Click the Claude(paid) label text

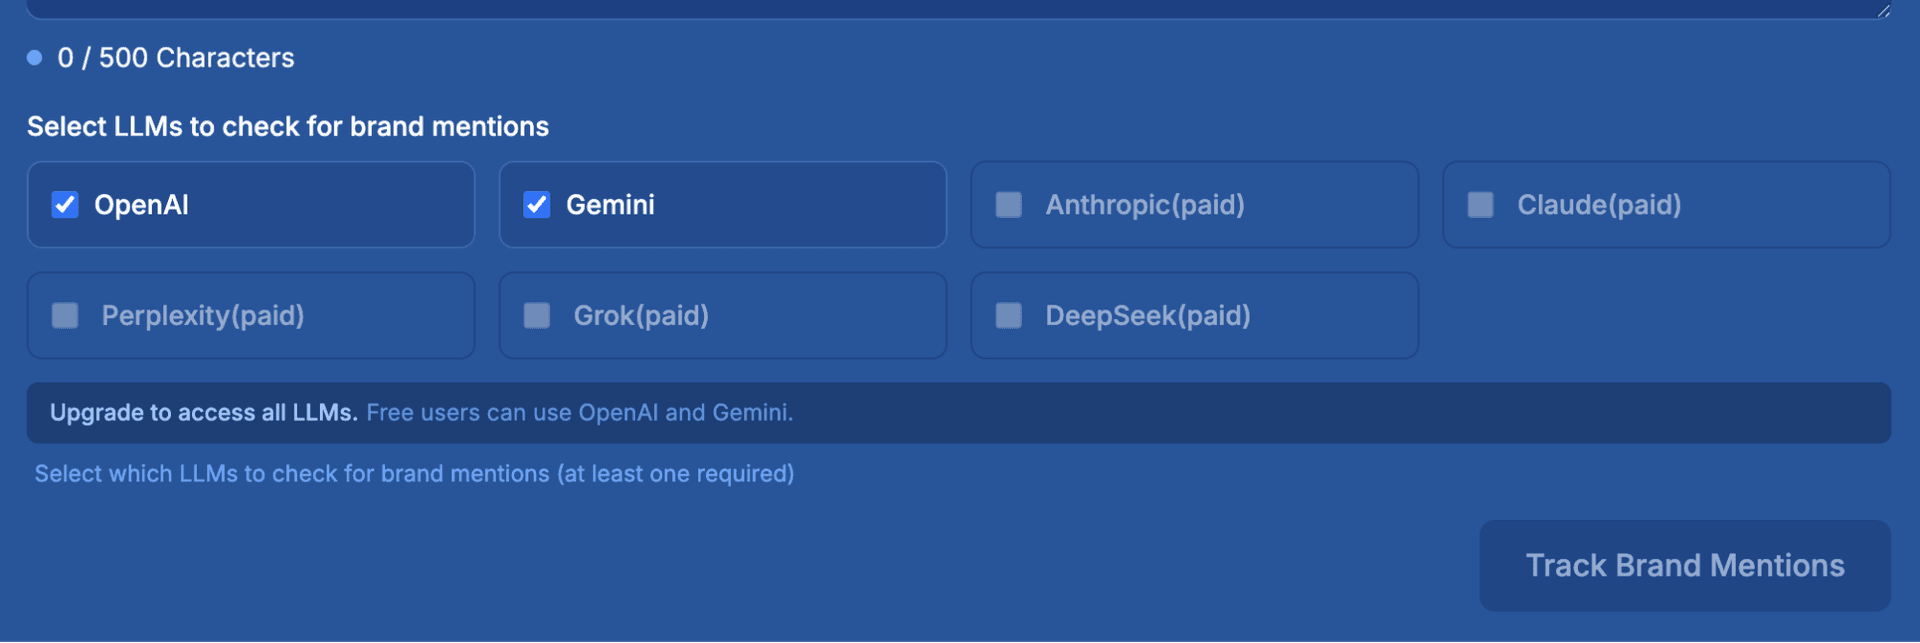pos(1598,205)
